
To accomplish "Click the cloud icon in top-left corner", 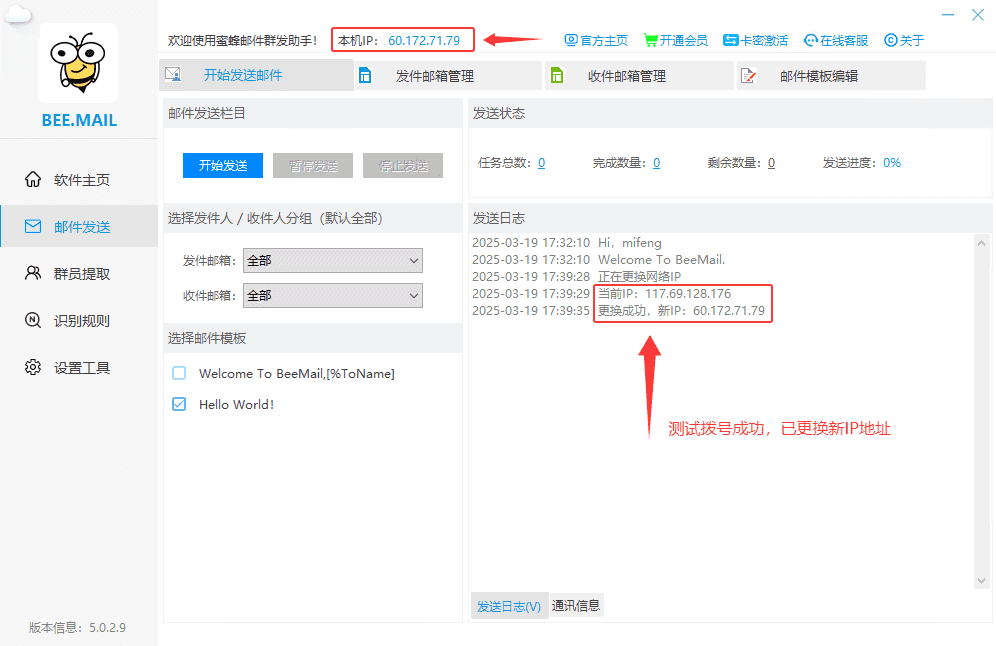I will (18, 14).
